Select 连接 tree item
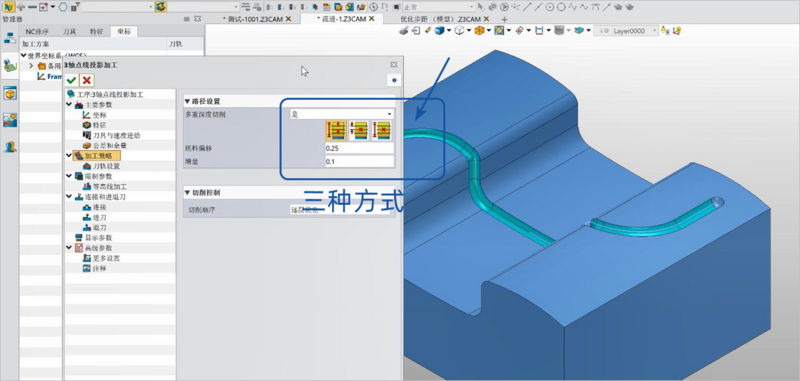800x381 pixels. click(x=99, y=207)
